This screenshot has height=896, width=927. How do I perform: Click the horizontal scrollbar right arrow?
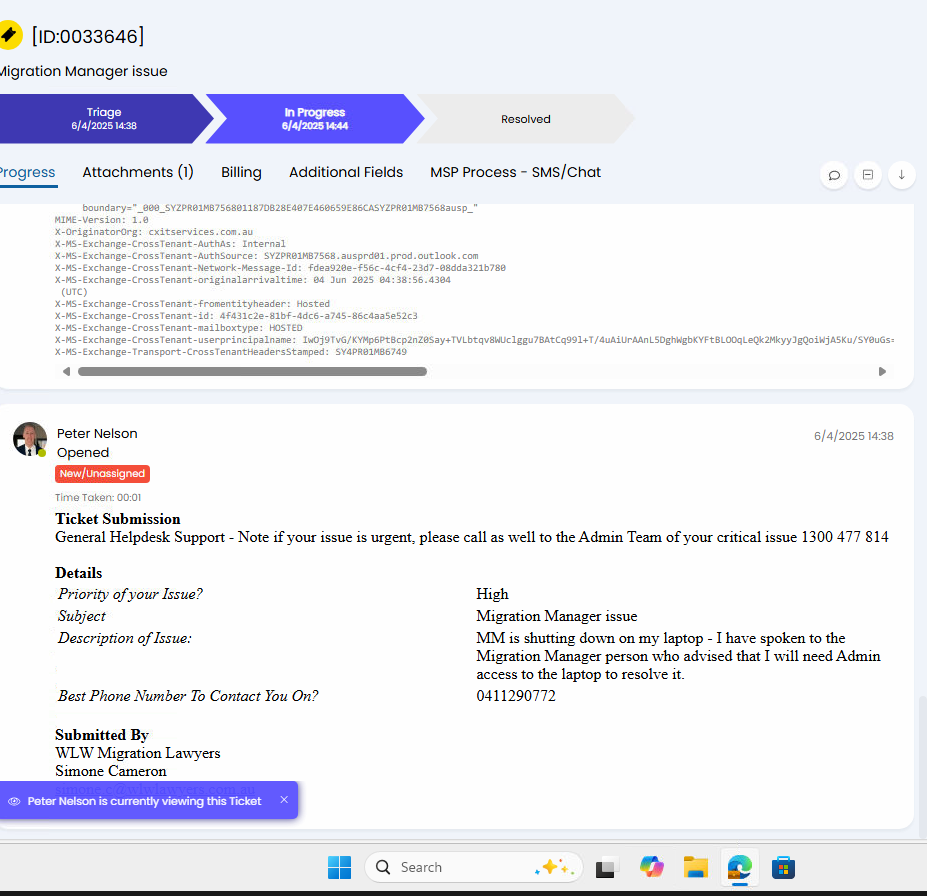[882, 371]
